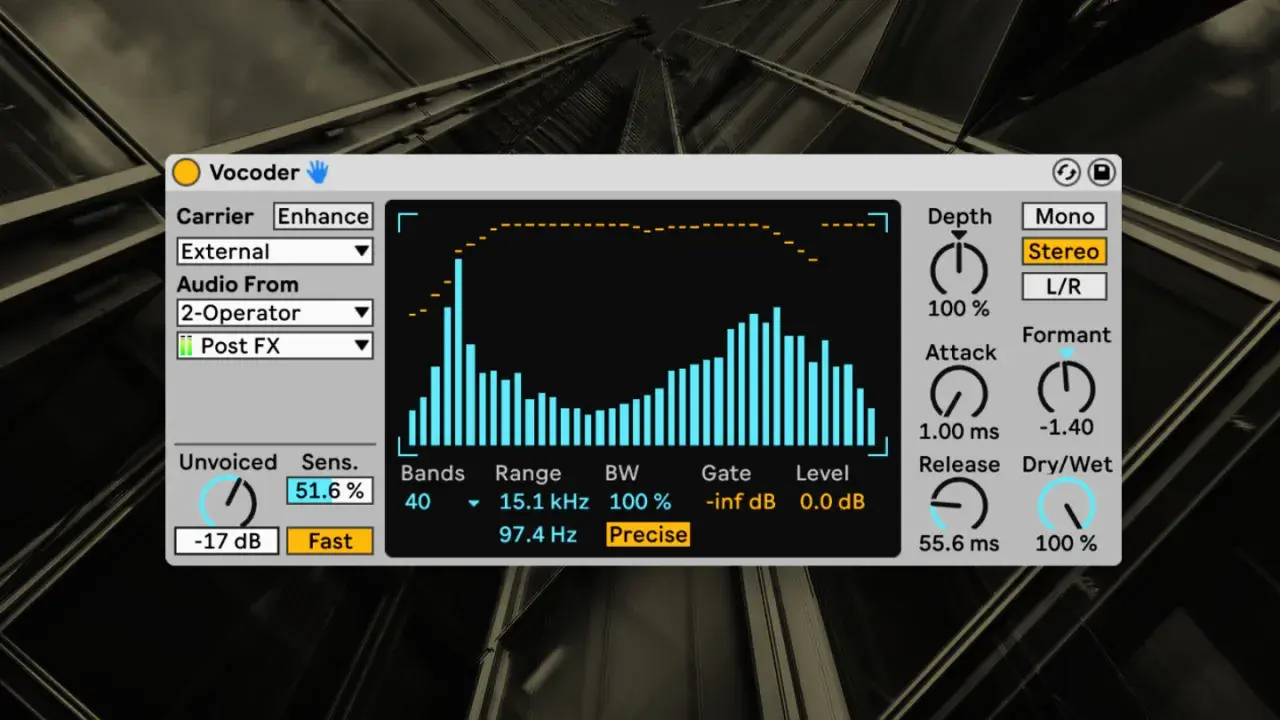Click the Depth knob
1280x720 pixels.
point(959,268)
